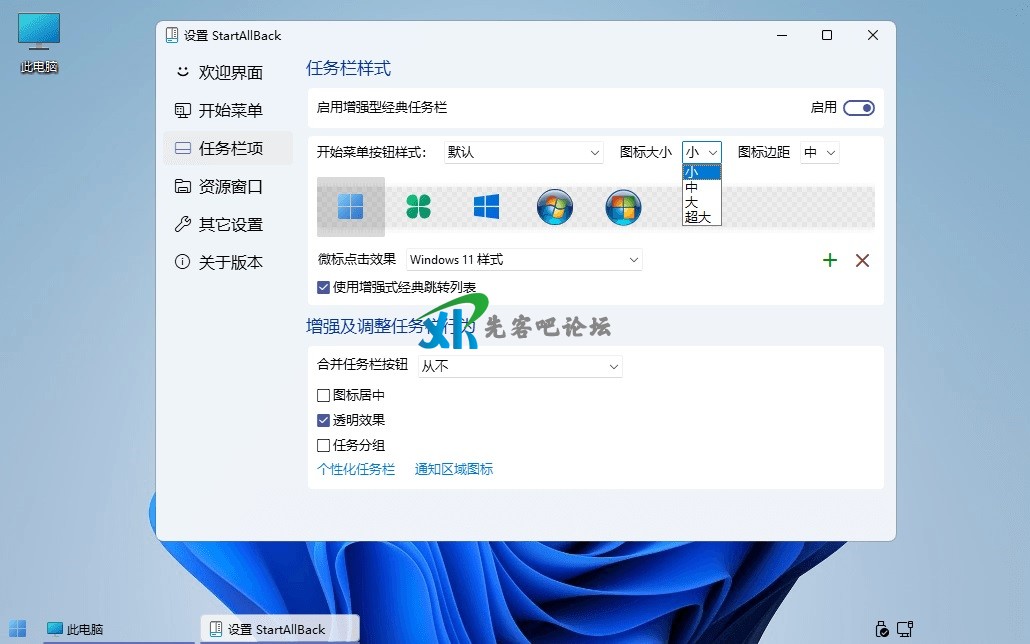Choose the green four-leaf clover start icon

[418, 207]
